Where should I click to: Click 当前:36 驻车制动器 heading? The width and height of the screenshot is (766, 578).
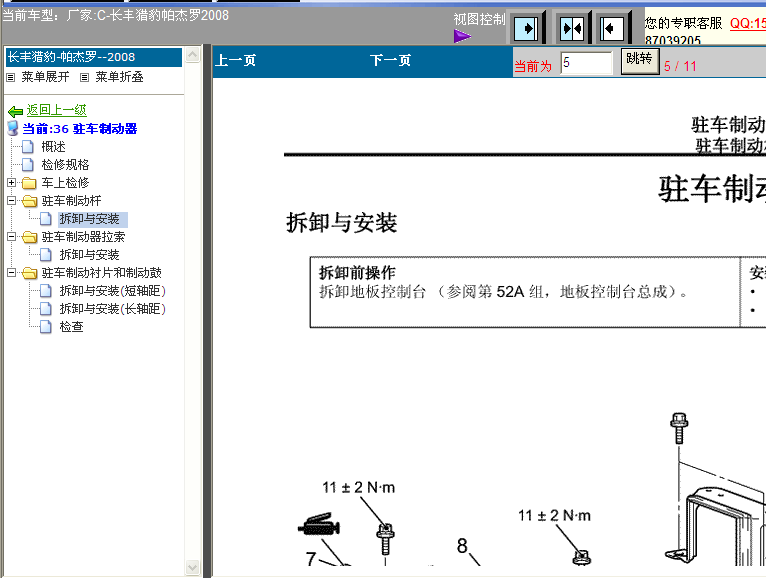pyautogui.click(x=80, y=129)
